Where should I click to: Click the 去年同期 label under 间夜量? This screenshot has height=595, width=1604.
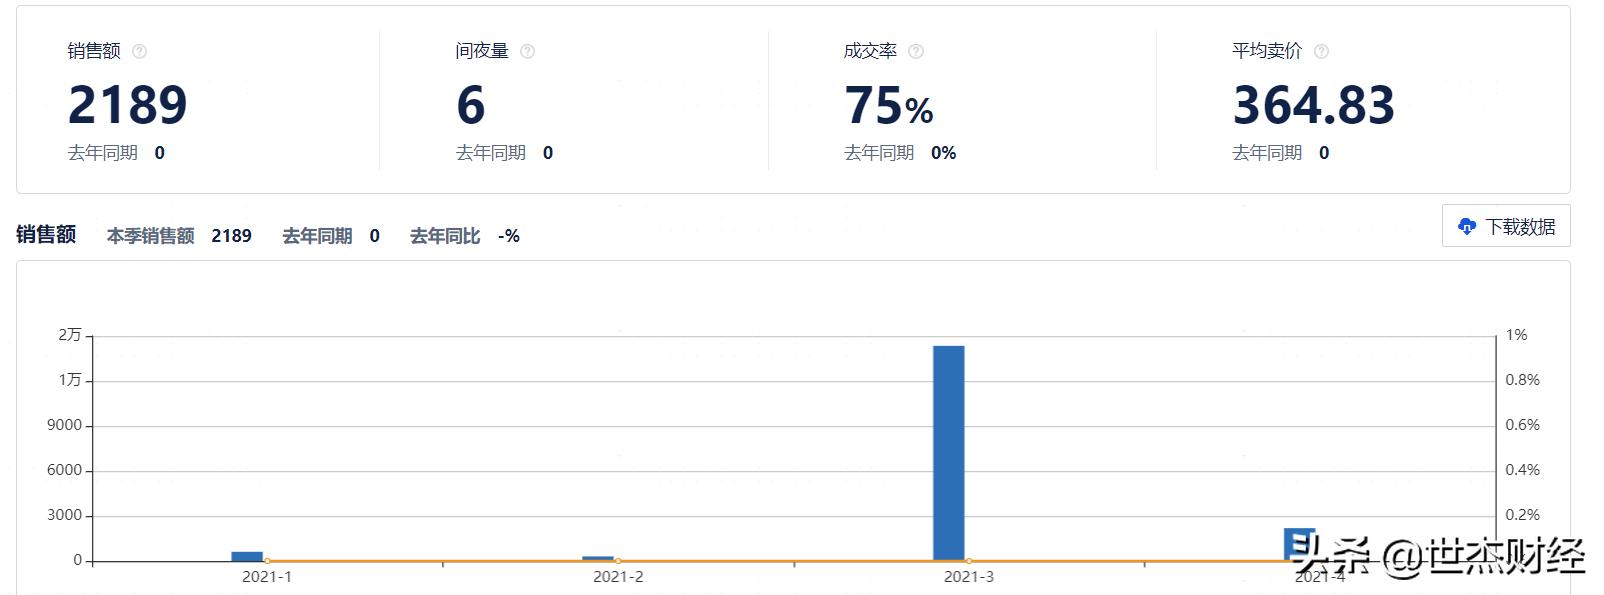pos(491,153)
